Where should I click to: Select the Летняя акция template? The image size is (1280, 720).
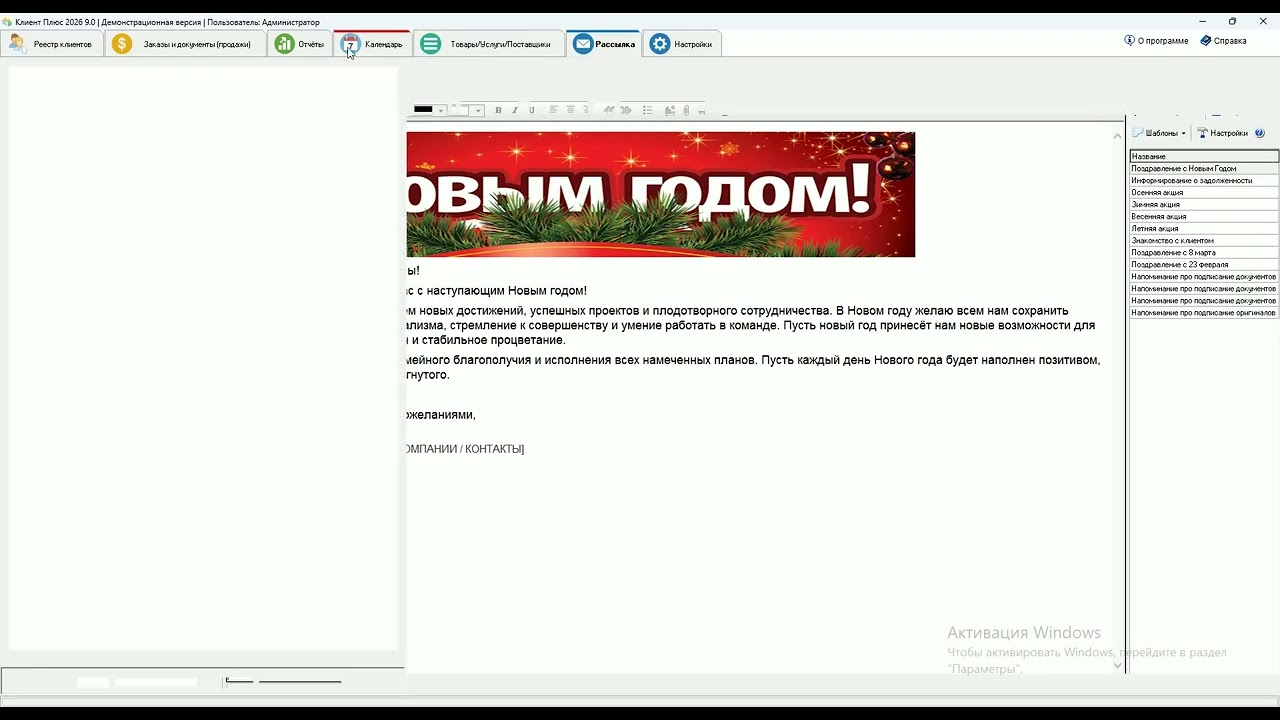point(1204,228)
